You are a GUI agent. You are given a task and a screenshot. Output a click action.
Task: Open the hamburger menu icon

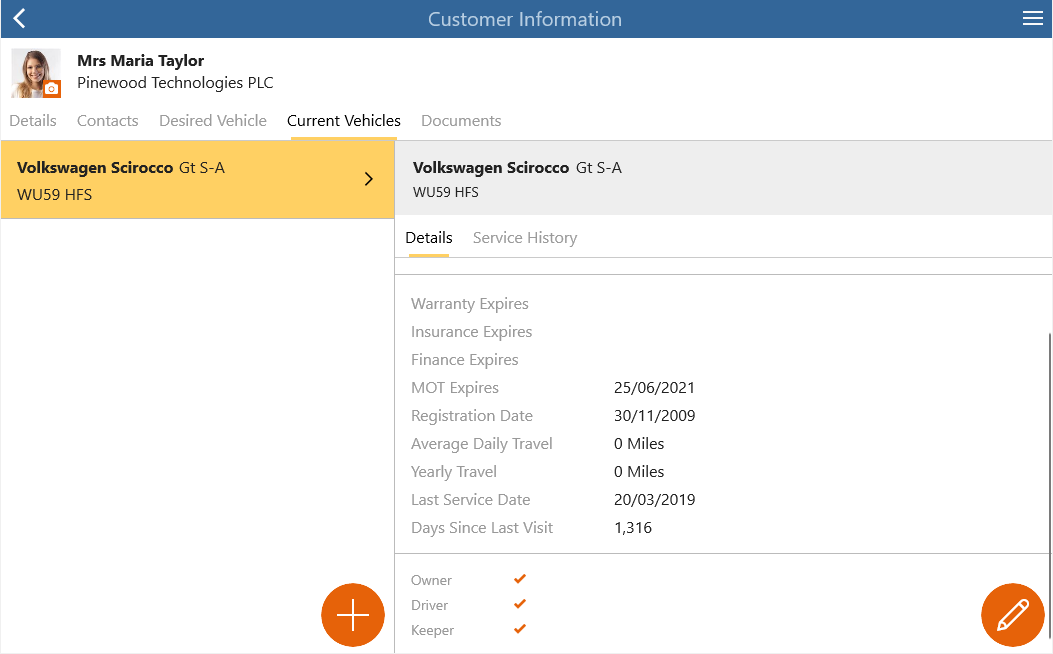(x=1032, y=19)
